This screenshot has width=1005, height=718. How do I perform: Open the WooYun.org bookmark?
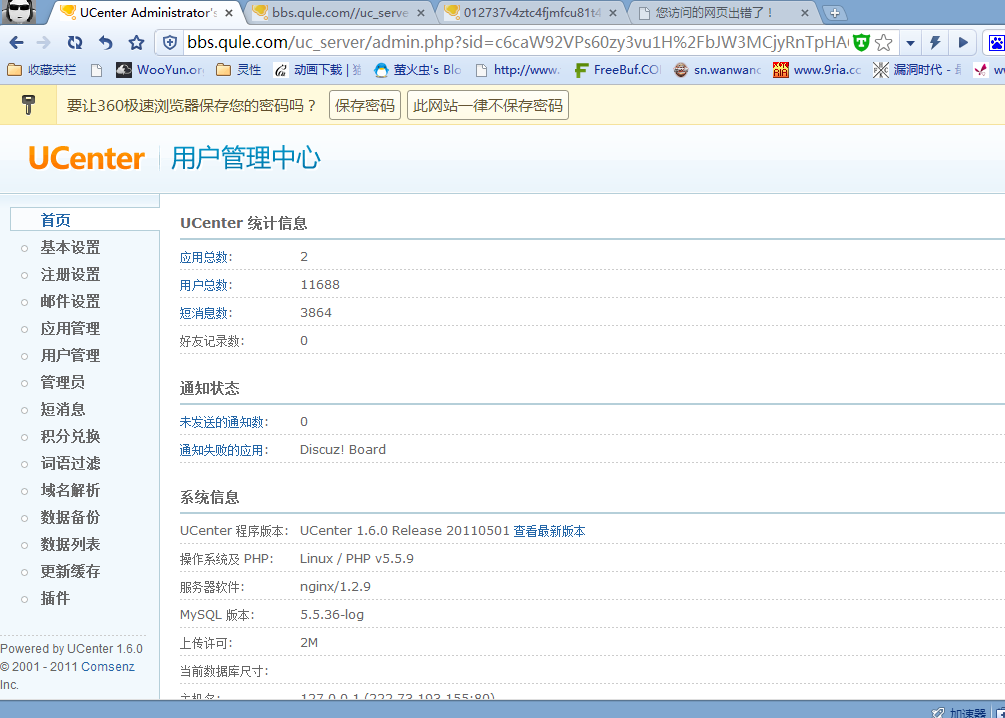pos(160,70)
